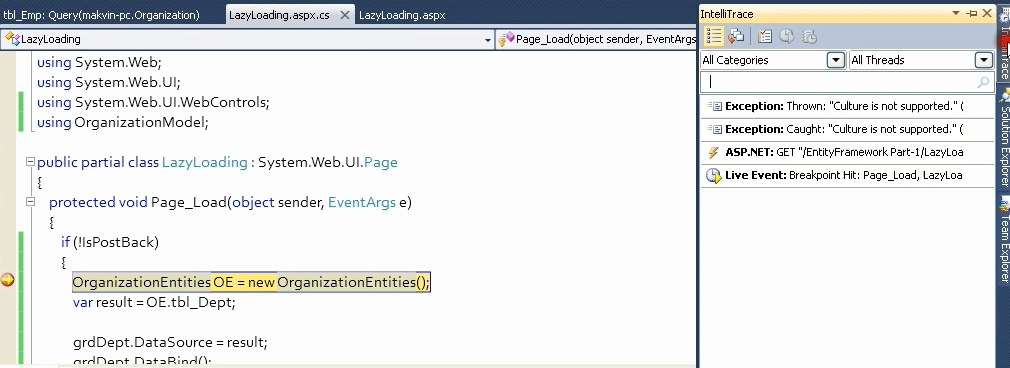Collapse the Page_Load method region
Screen dimensions: 1010x368
[30, 202]
